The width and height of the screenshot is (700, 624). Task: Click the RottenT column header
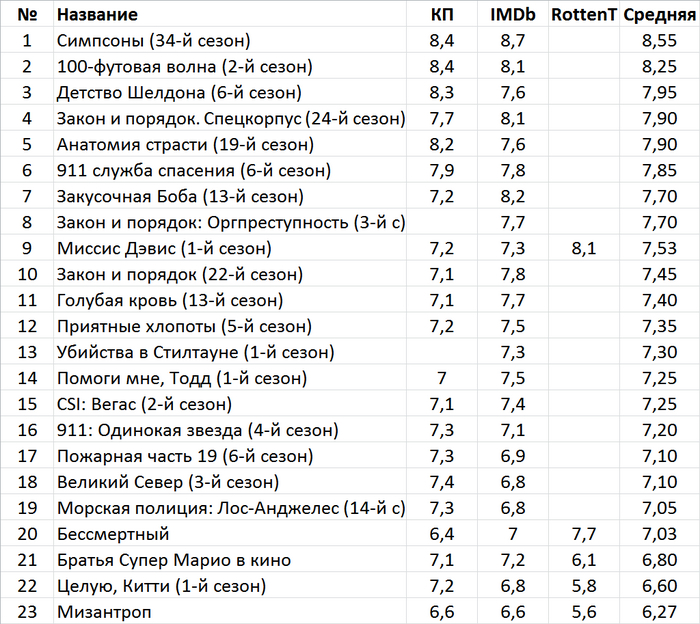click(x=584, y=15)
